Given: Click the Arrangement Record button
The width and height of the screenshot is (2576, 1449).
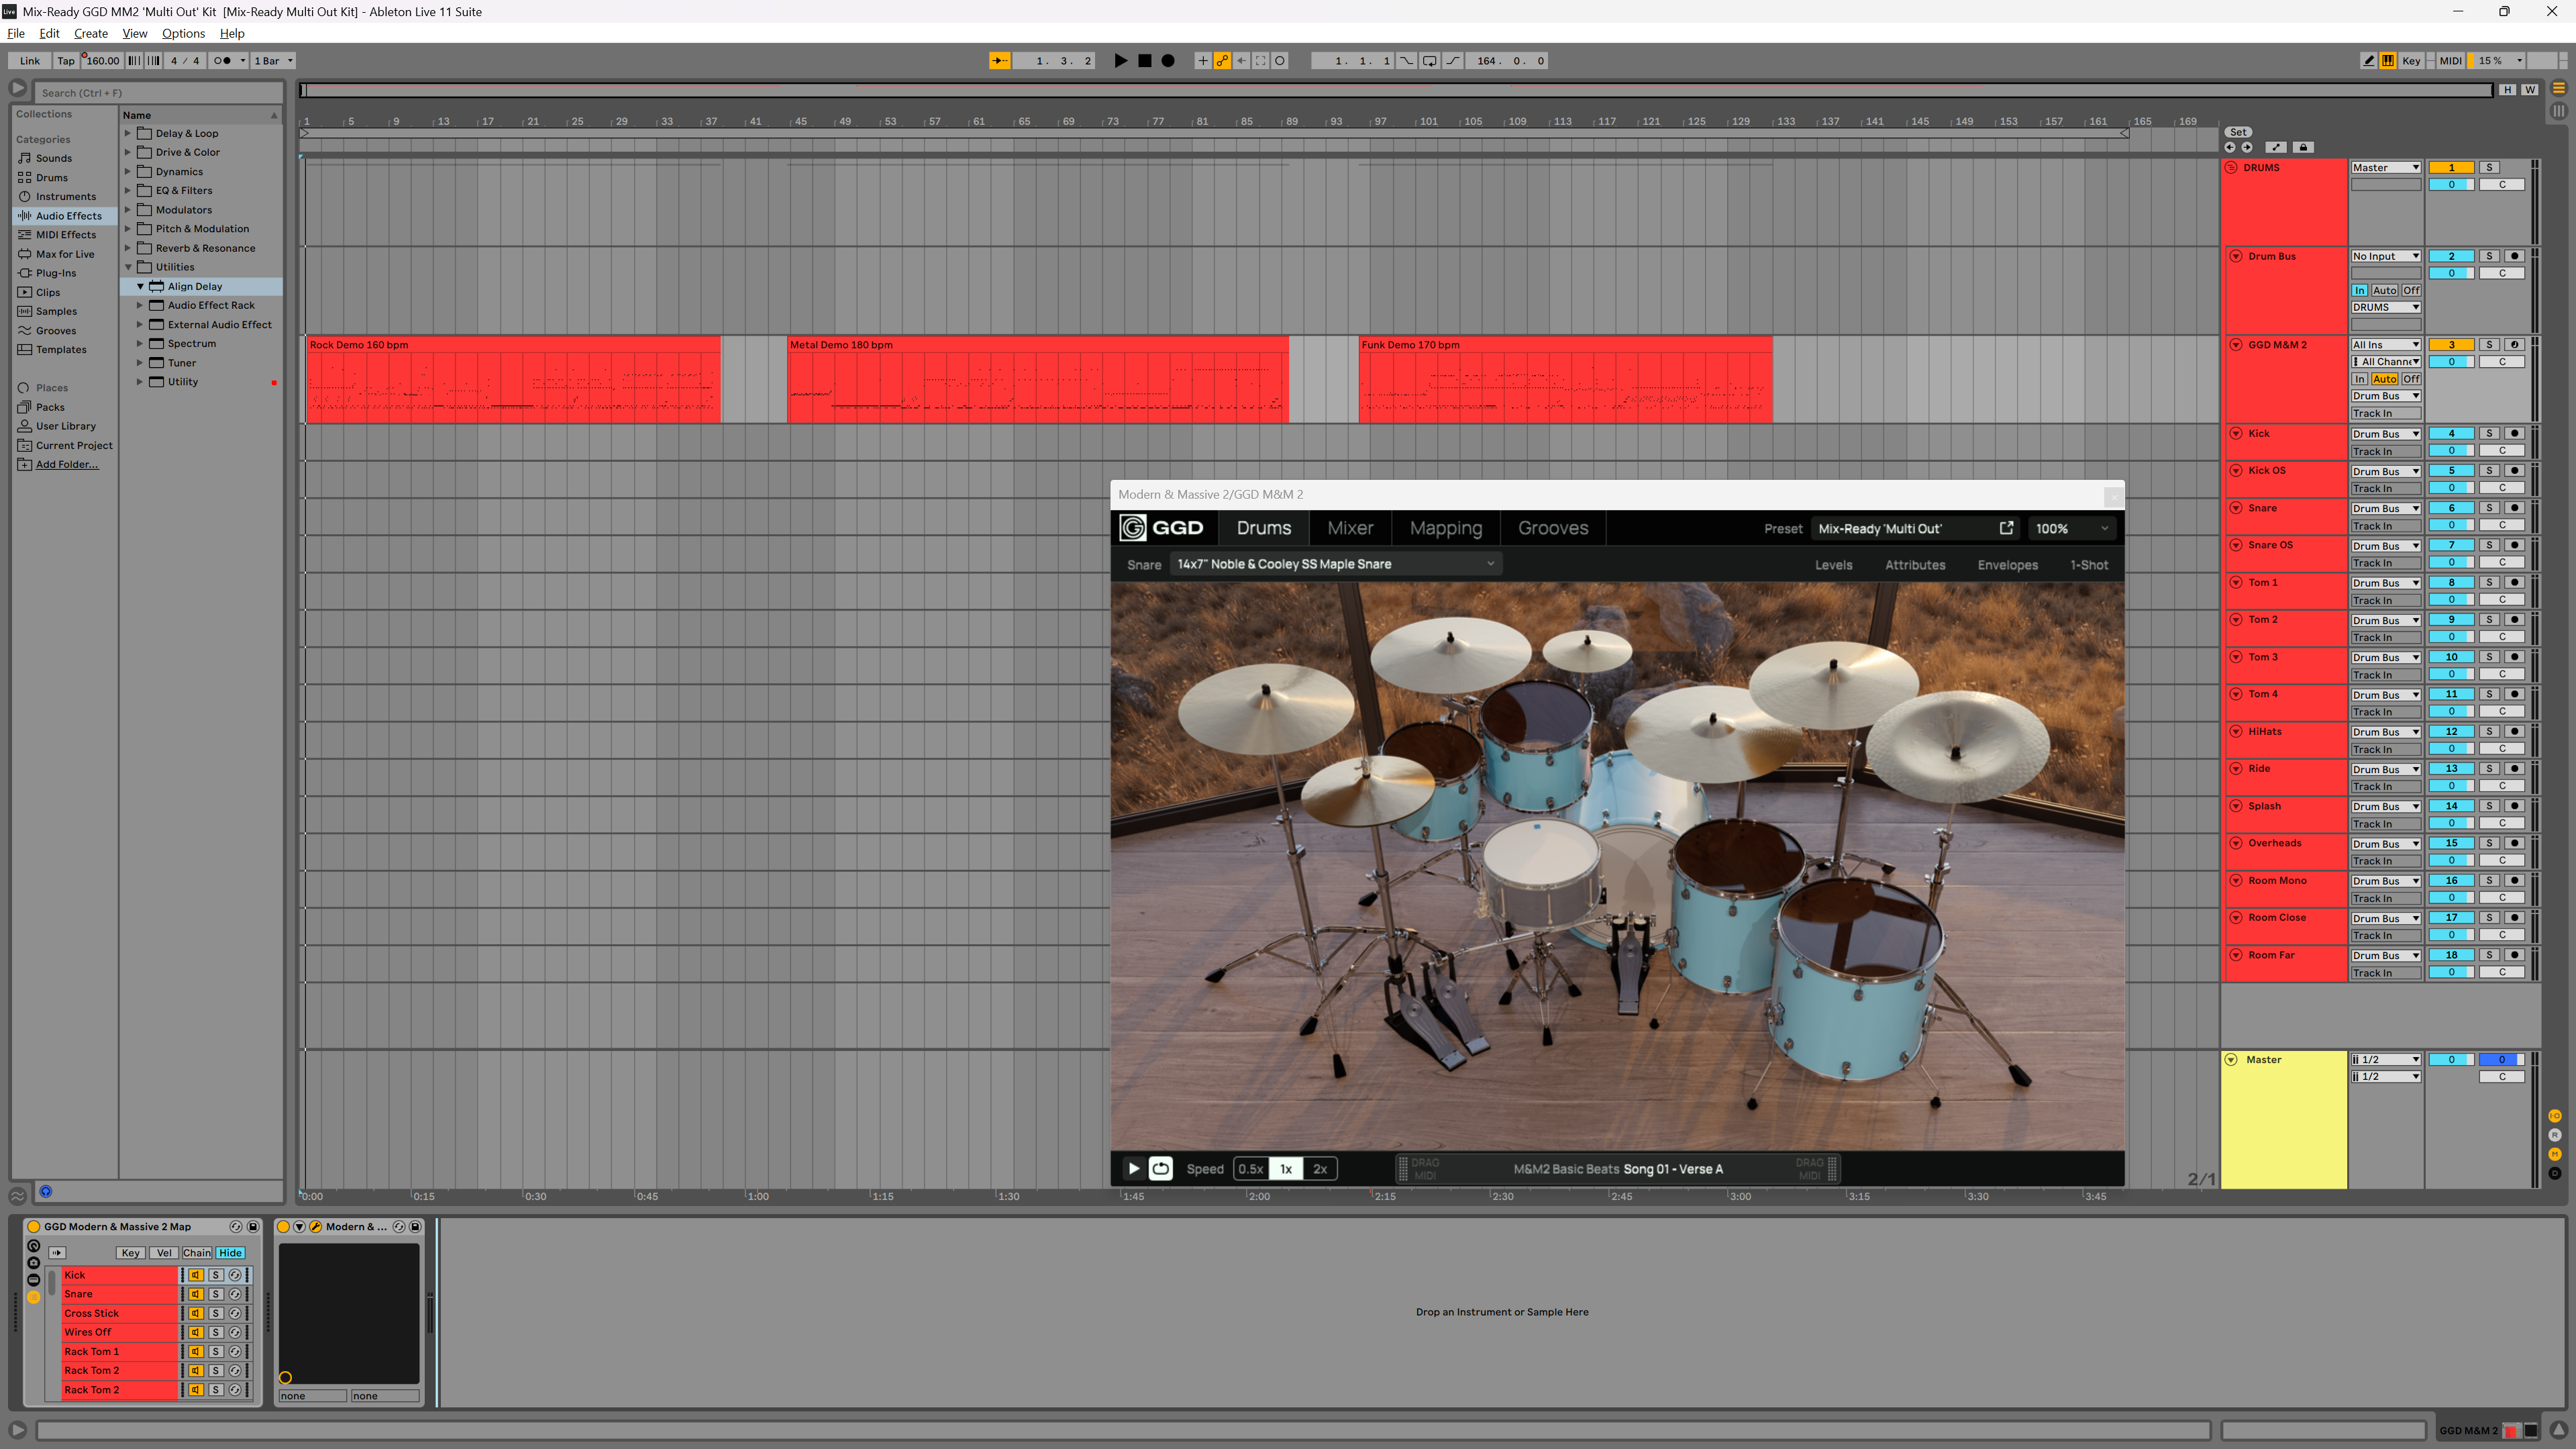Looking at the screenshot, I should (1167, 61).
